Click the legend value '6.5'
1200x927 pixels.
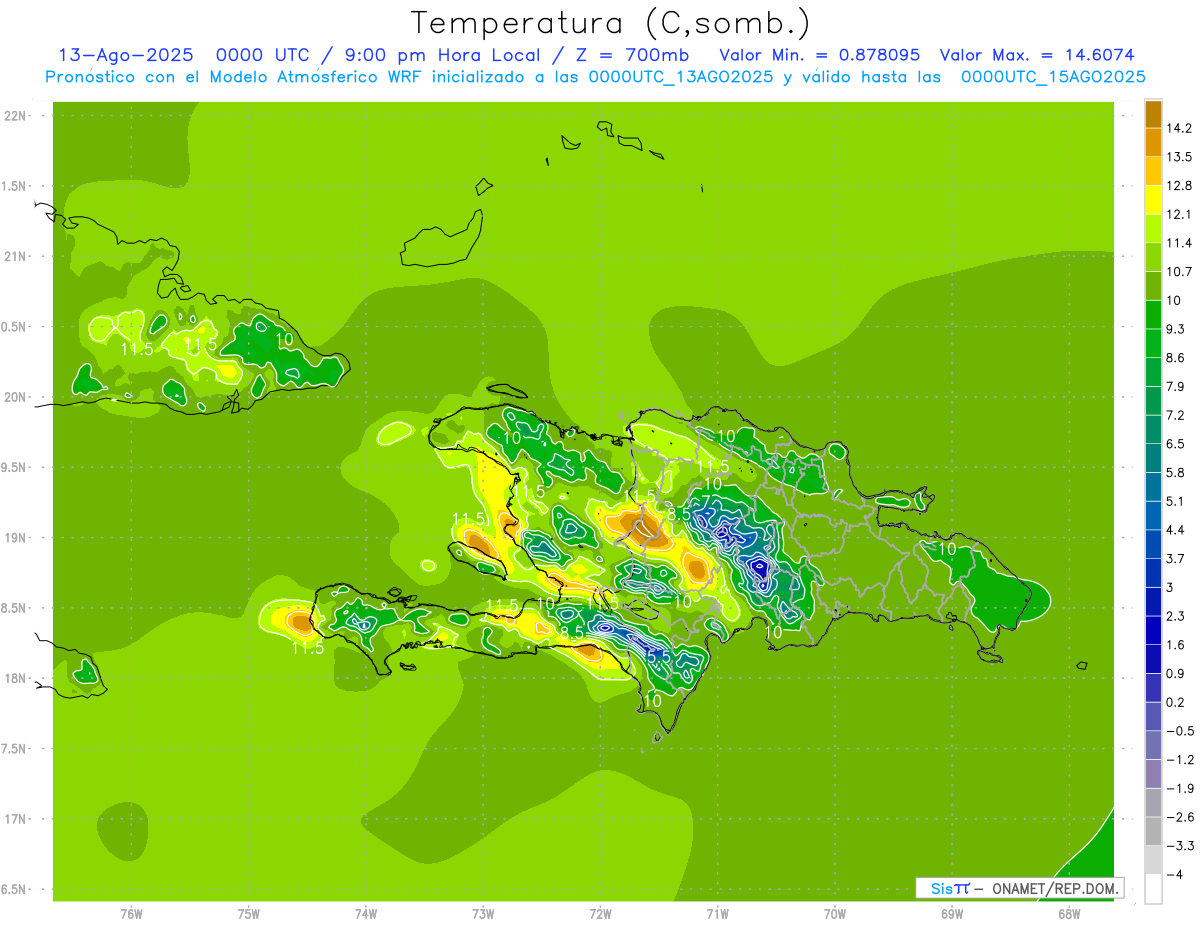tap(1177, 444)
